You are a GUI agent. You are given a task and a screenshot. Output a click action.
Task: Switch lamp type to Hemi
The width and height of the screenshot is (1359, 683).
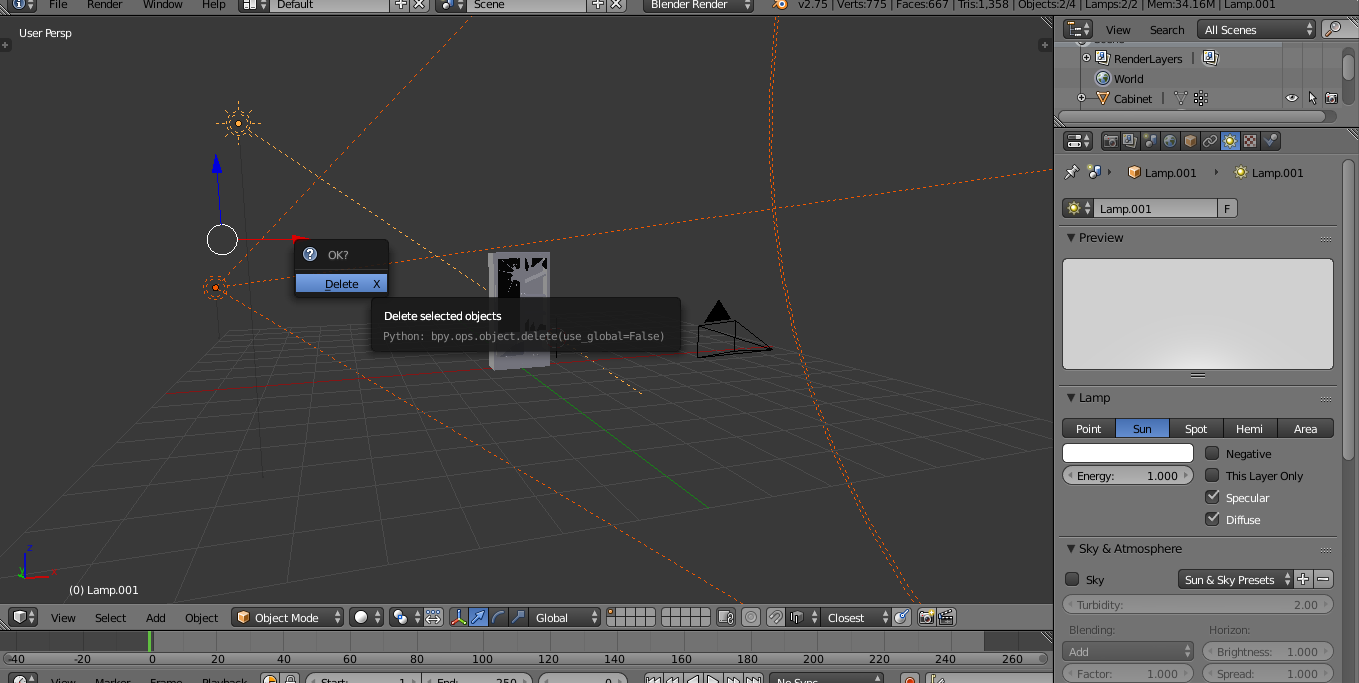(1250, 428)
